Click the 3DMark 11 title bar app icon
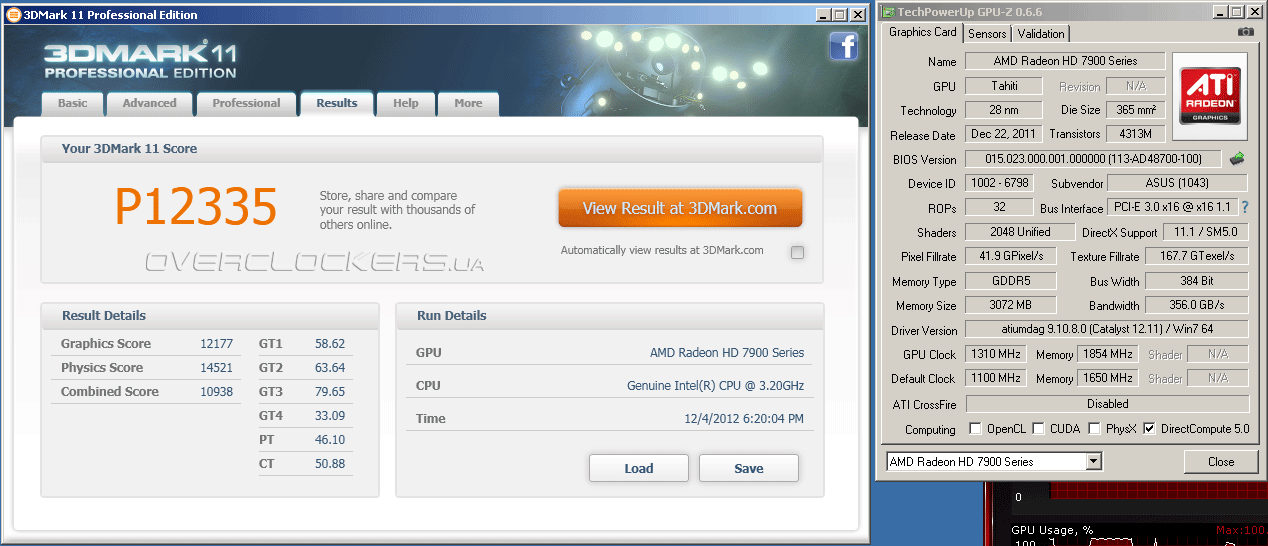Viewport: 1268px width, 546px height. [x=13, y=15]
